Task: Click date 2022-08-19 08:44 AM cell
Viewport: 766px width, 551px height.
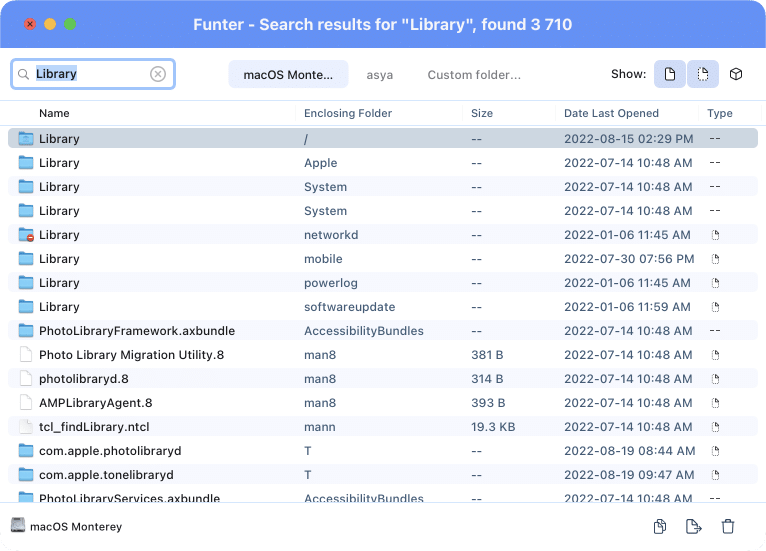Action: (629, 451)
